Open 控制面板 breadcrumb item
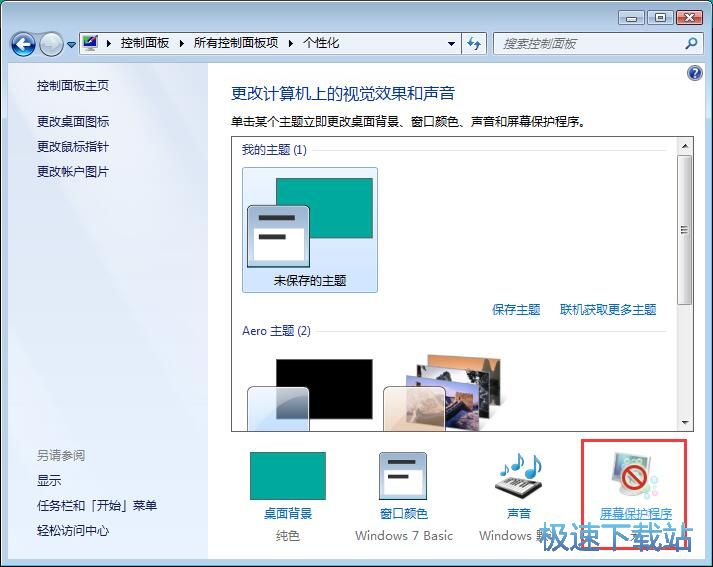 [x=145, y=43]
